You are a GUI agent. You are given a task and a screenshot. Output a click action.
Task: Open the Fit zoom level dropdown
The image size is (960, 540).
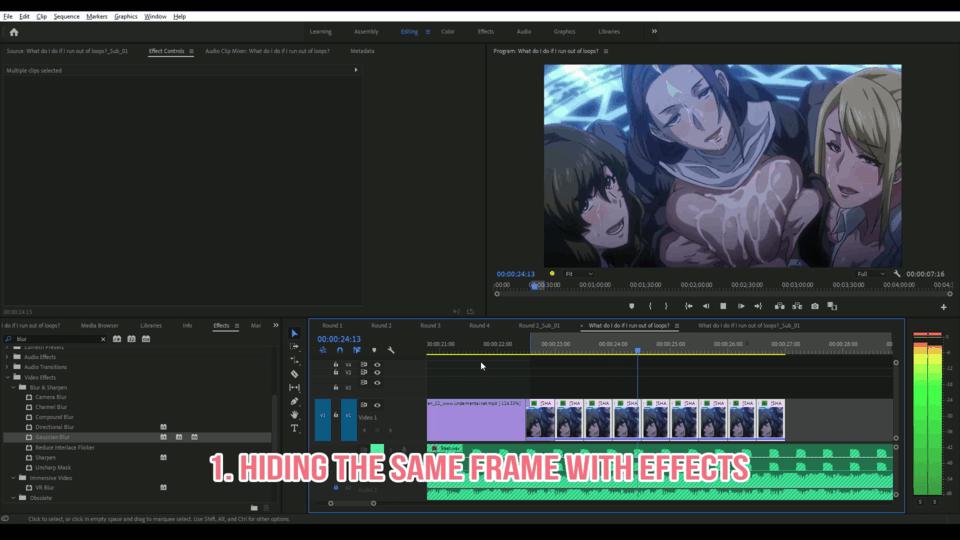pos(578,274)
